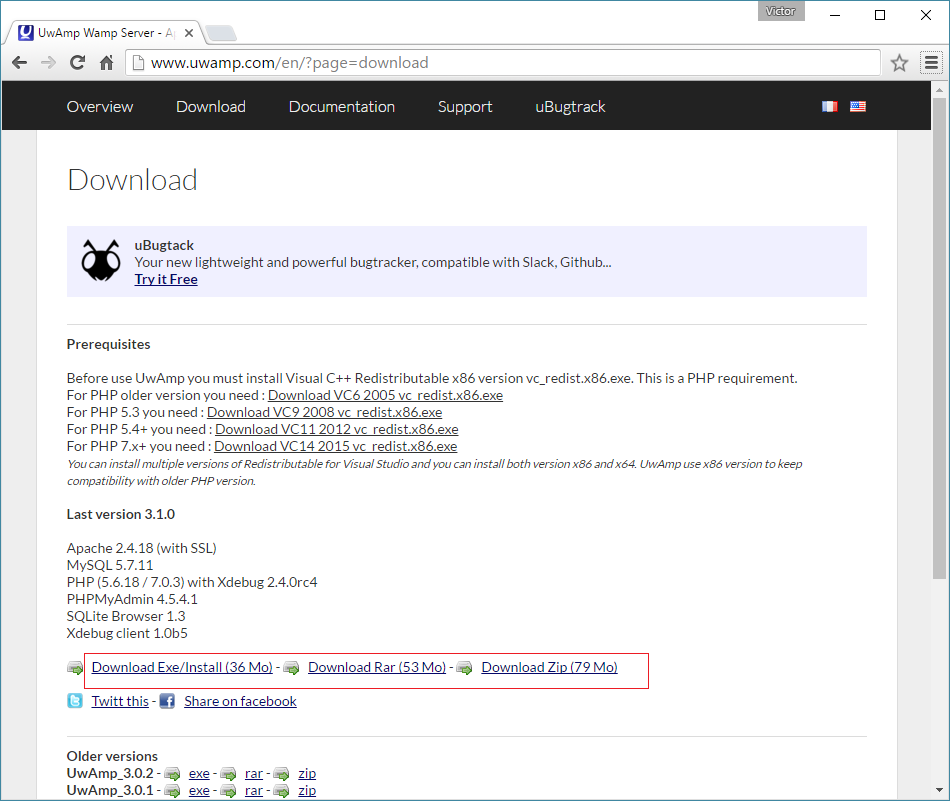Viewport: 950px width, 801px height.
Task: Go to the Support page in navbar
Action: coord(465,107)
